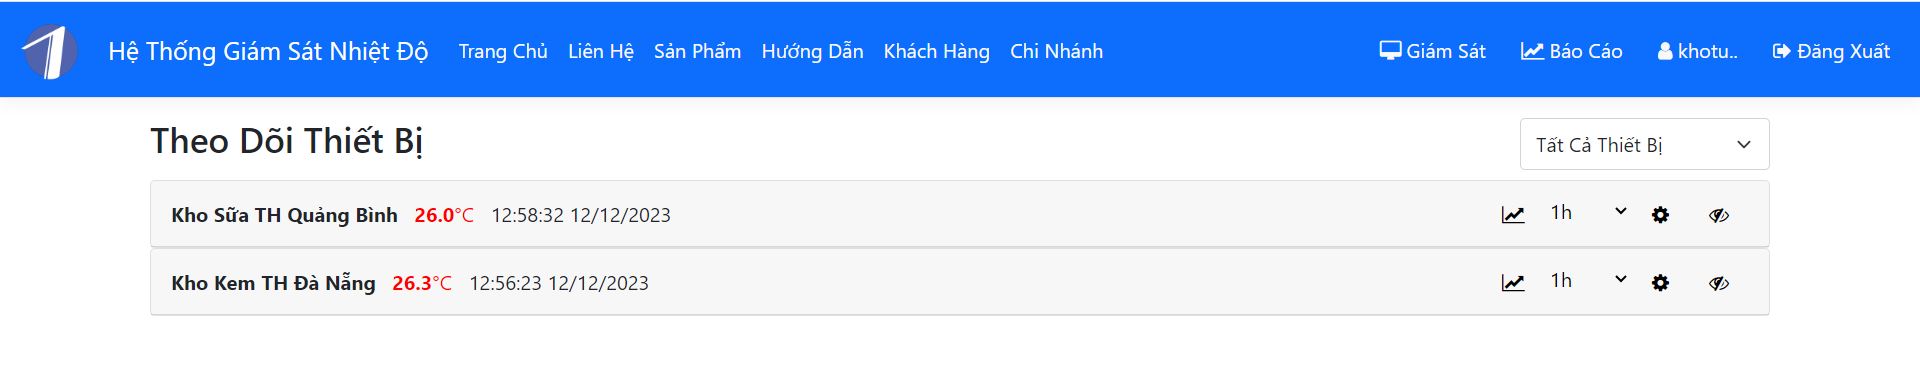Click the Đăng Xuất logout button
The image size is (1920, 368).
pos(1830,51)
